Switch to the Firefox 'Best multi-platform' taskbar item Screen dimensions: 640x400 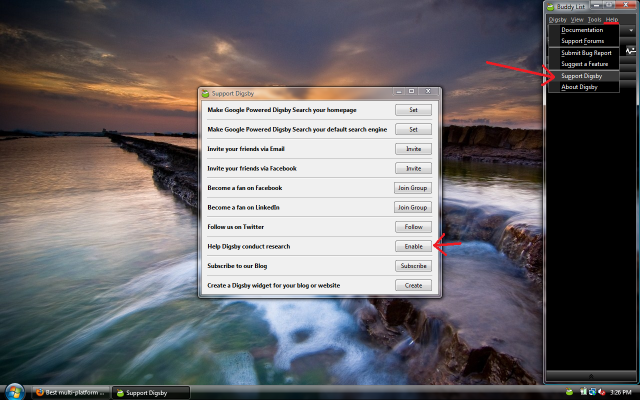71,393
